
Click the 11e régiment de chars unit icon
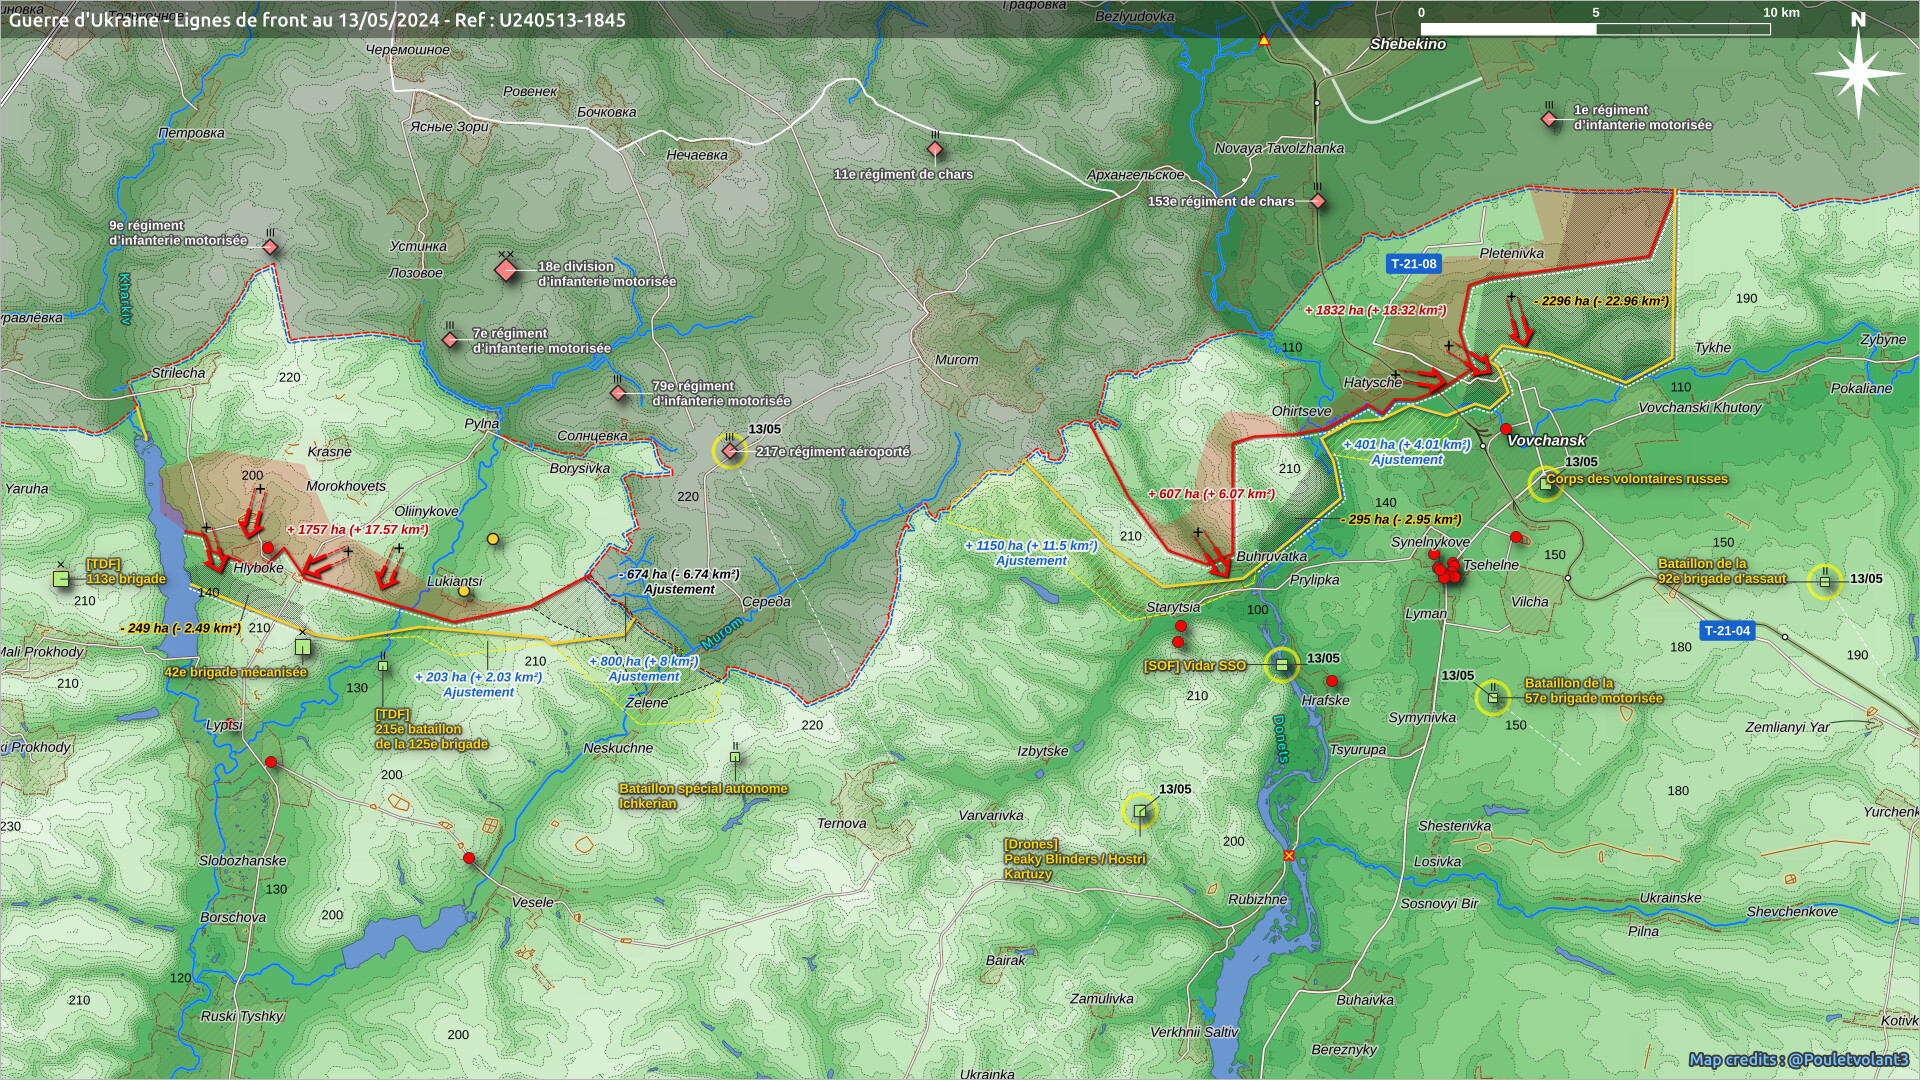(935, 150)
